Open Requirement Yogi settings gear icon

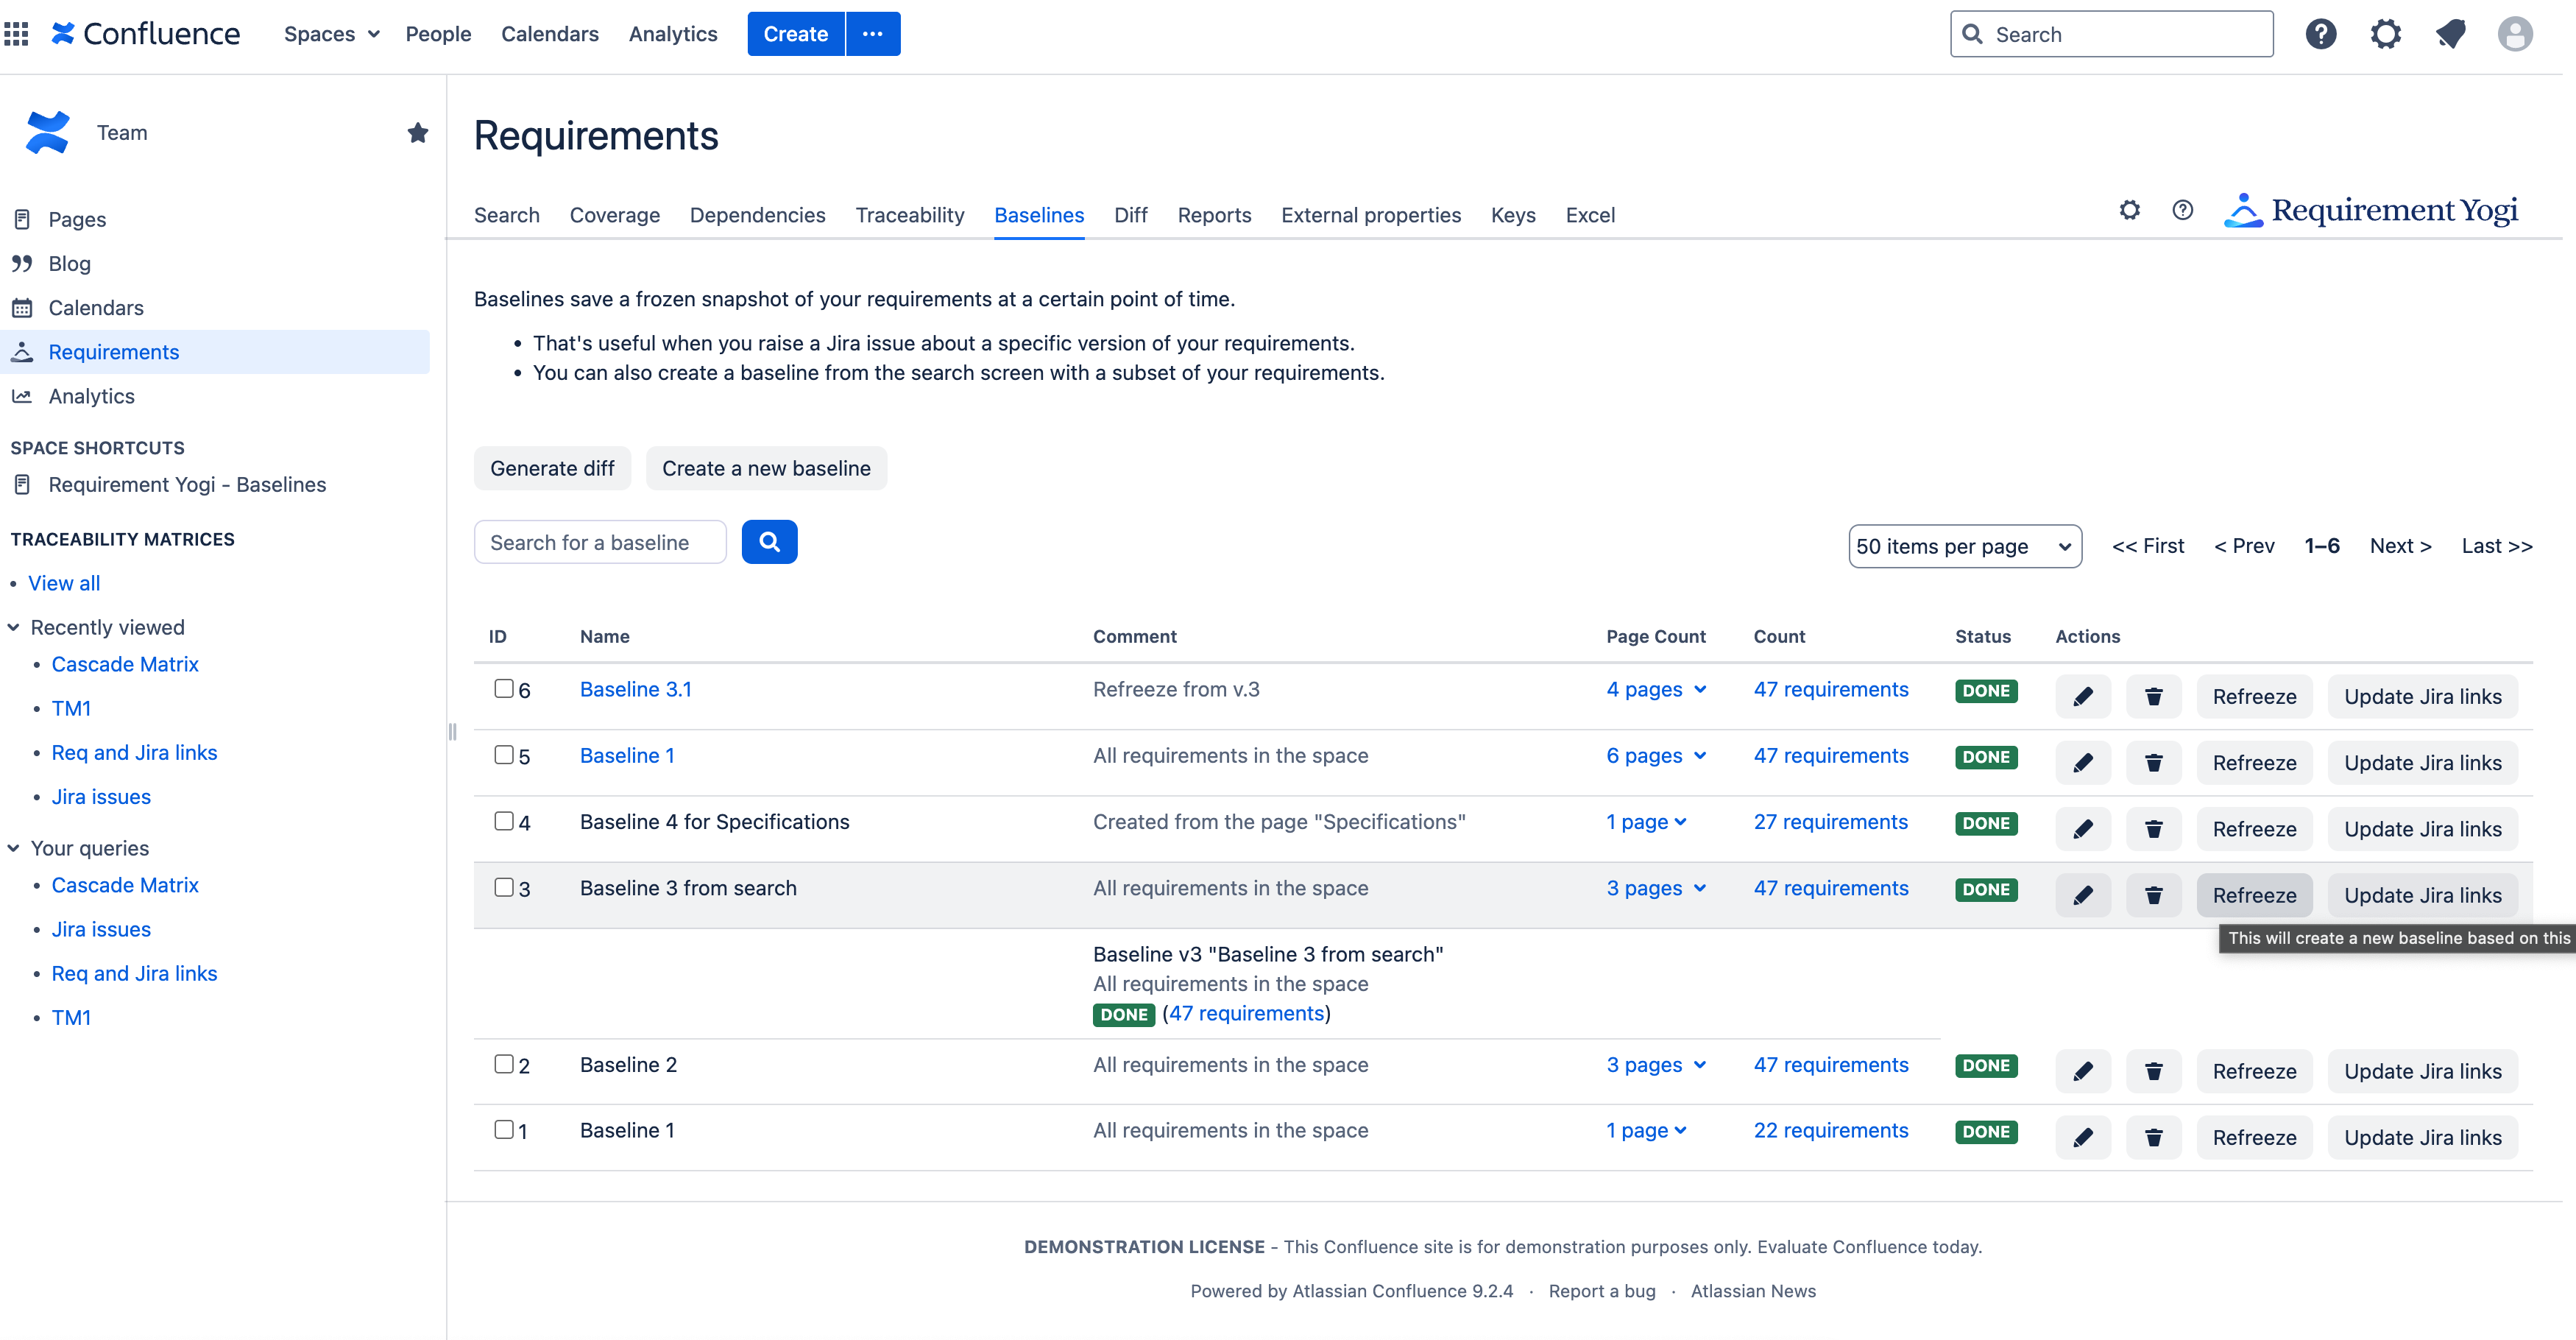click(2129, 210)
